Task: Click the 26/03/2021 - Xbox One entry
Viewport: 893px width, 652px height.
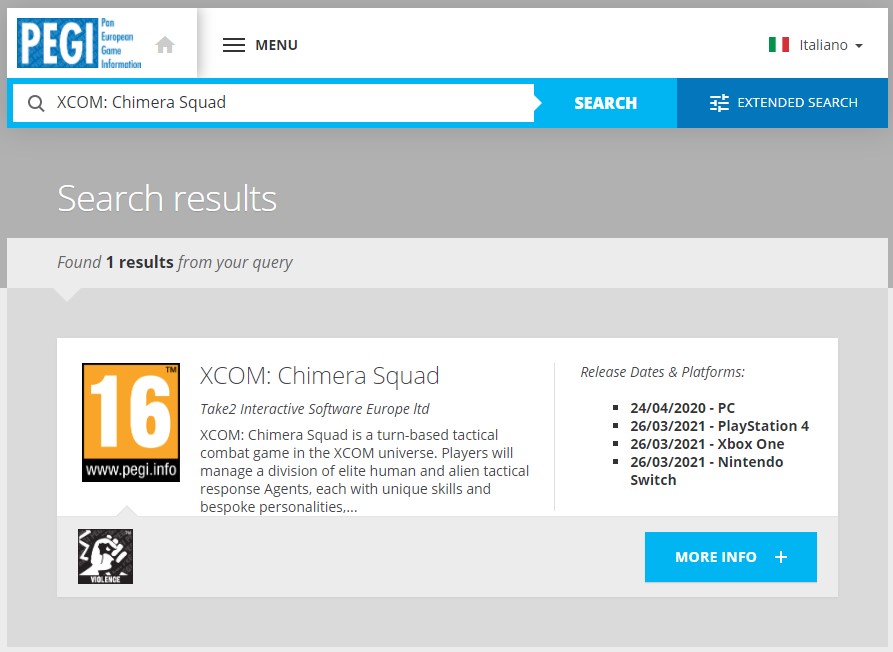Action: click(x=707, y=444)
